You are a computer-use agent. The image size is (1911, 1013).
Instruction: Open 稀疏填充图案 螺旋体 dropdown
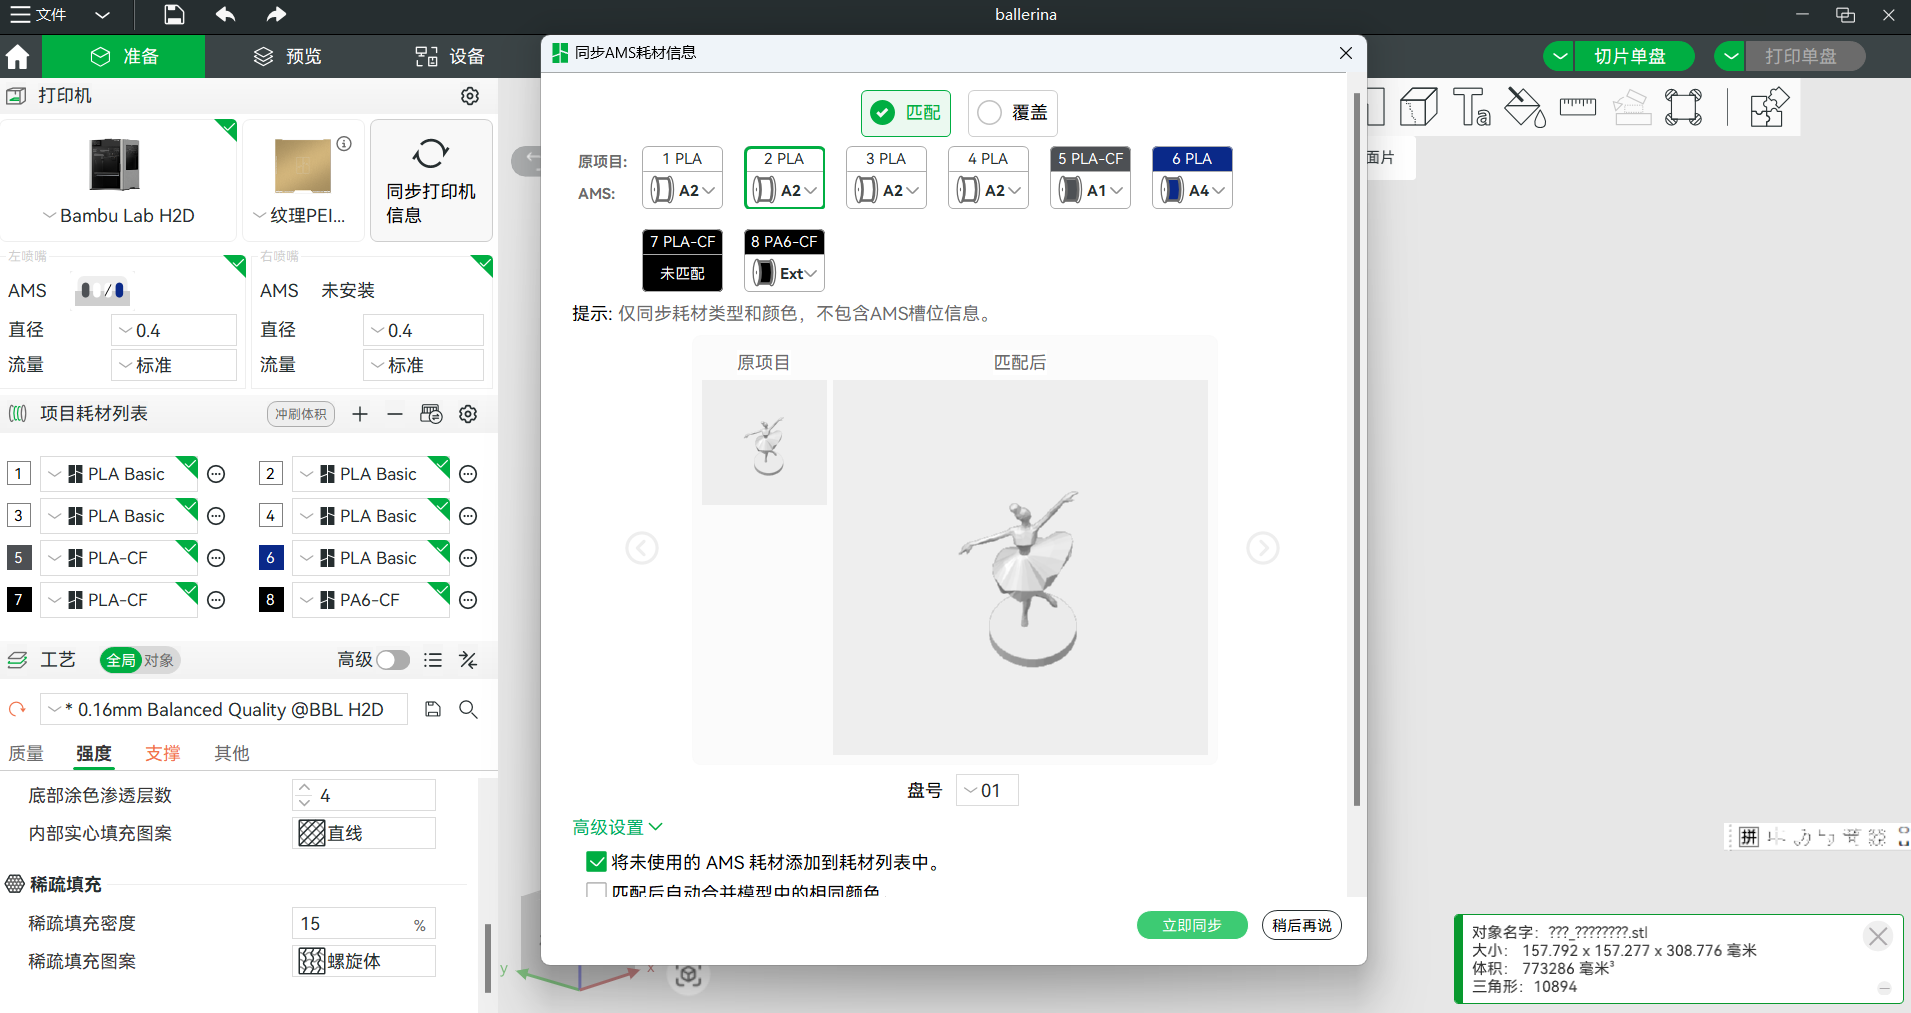[364, 961]
